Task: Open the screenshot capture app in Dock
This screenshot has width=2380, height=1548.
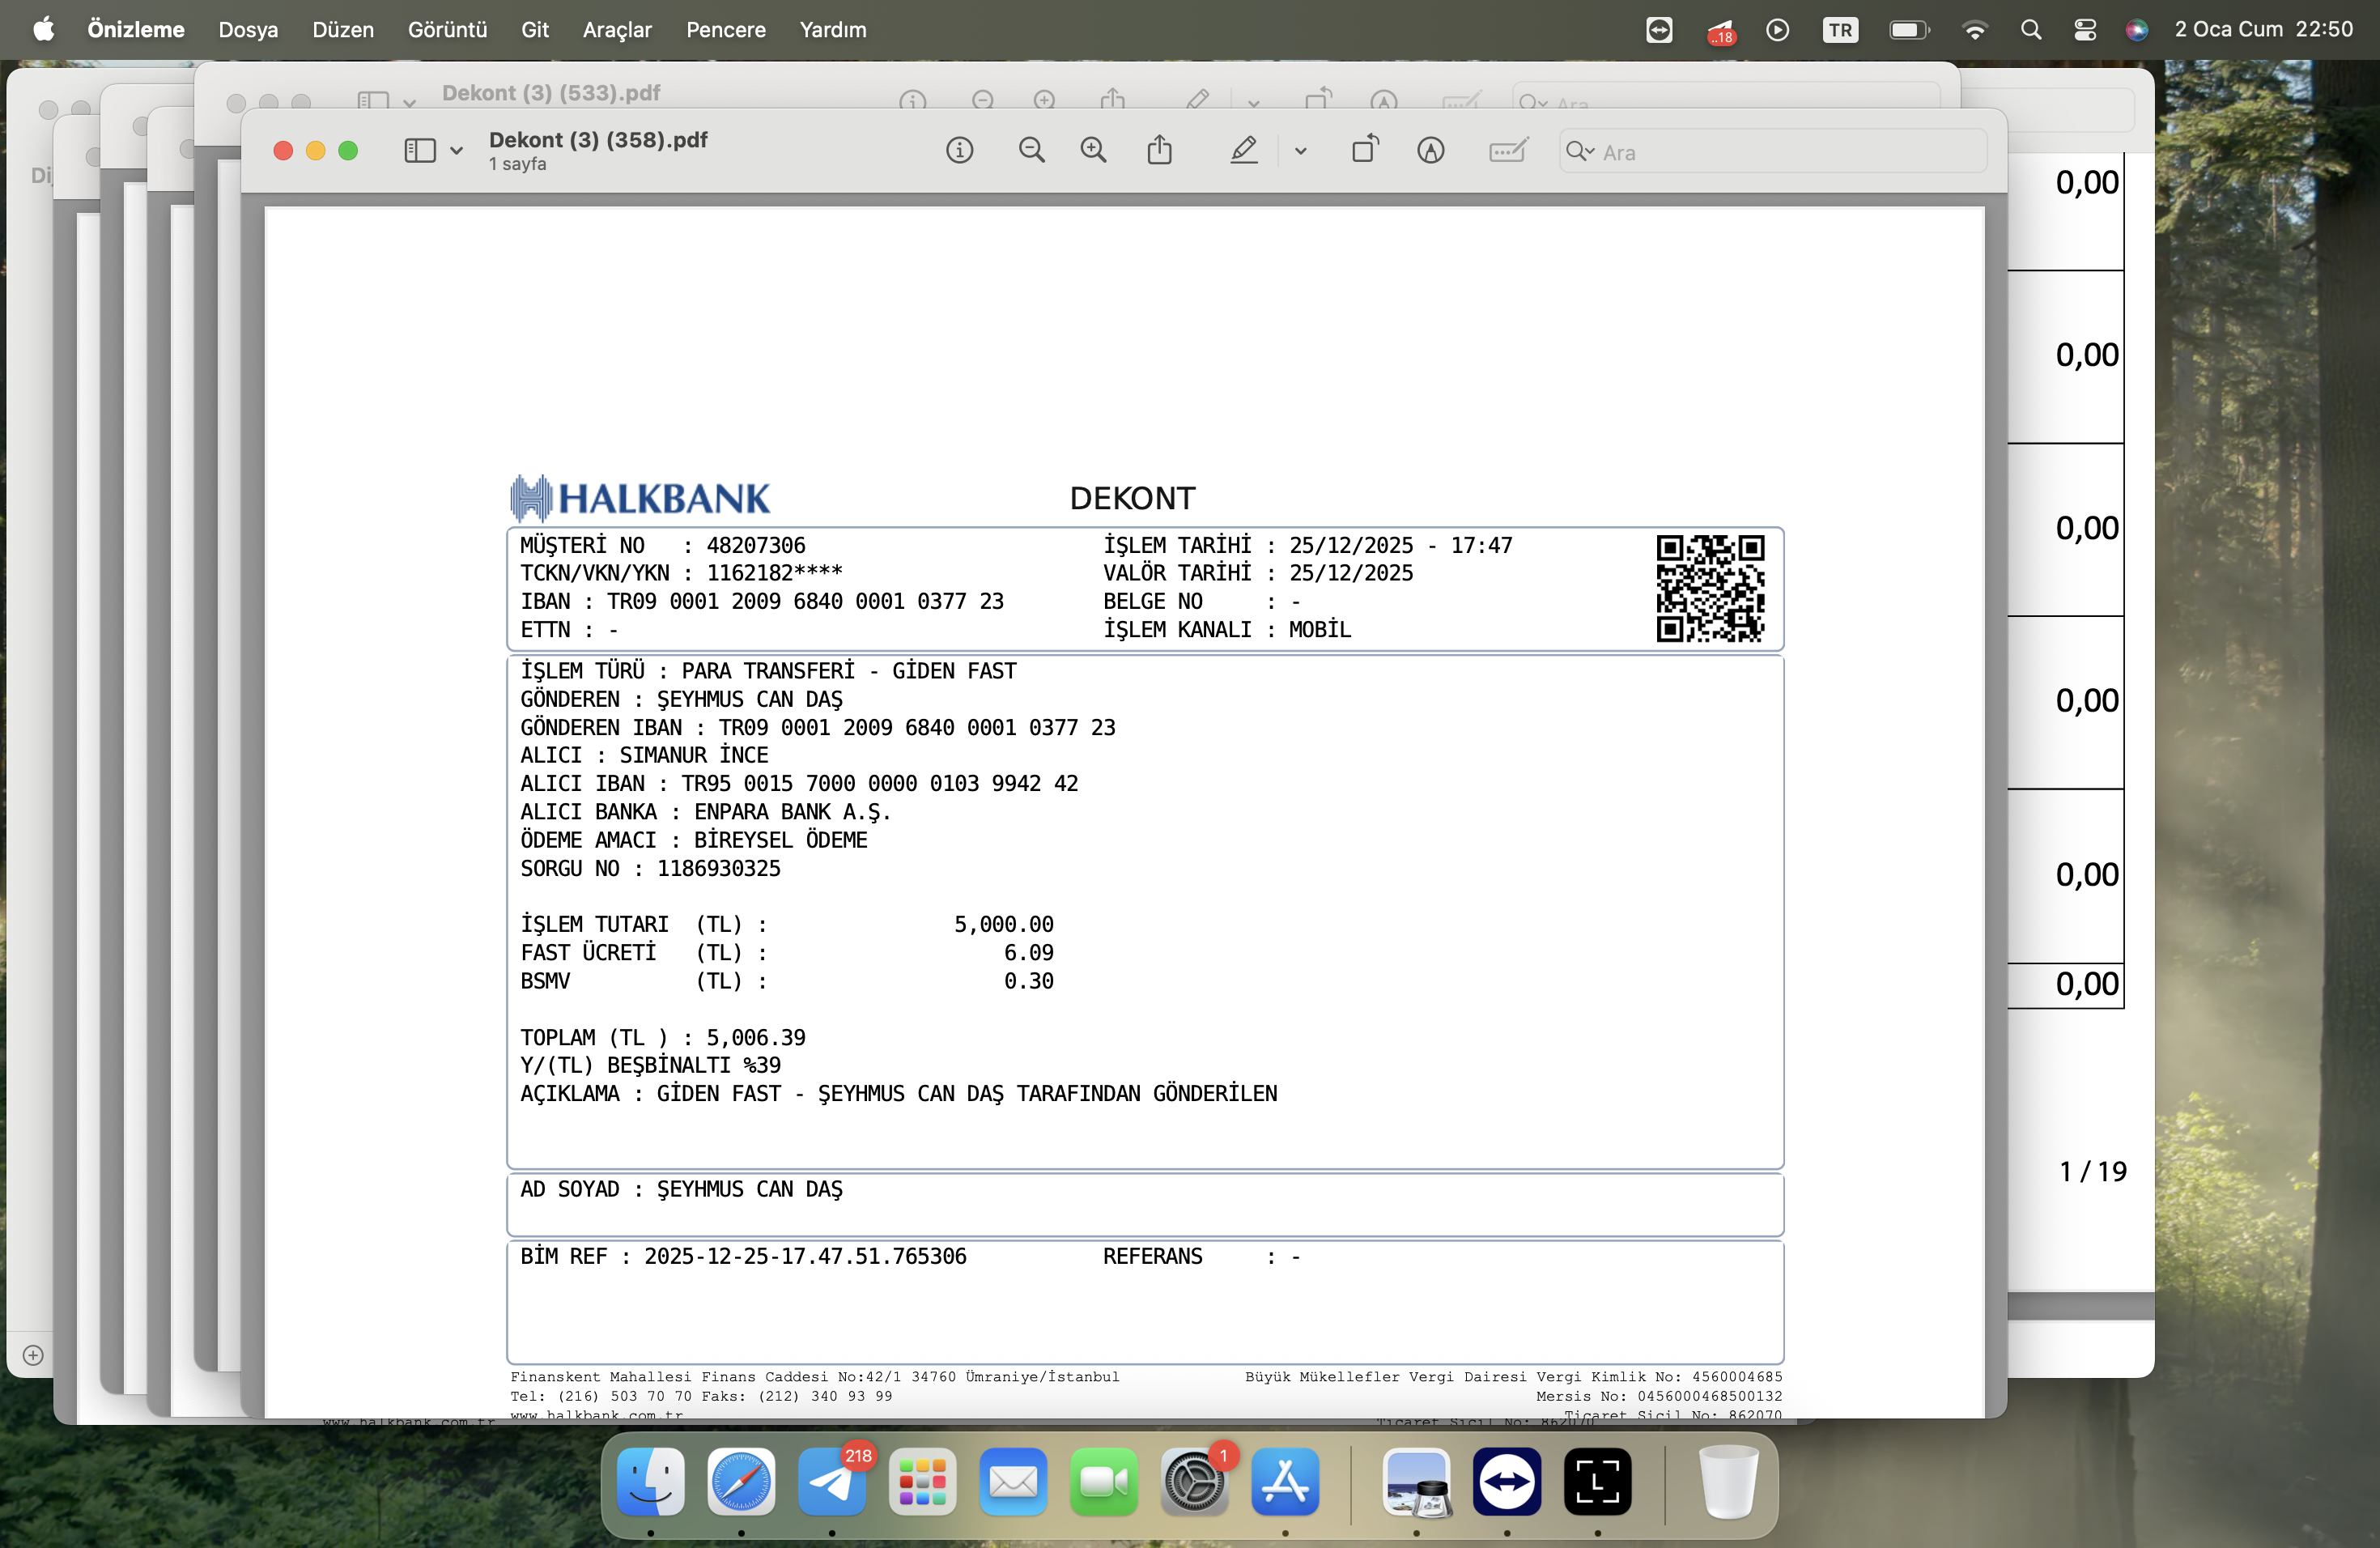Action: 1597,1481
